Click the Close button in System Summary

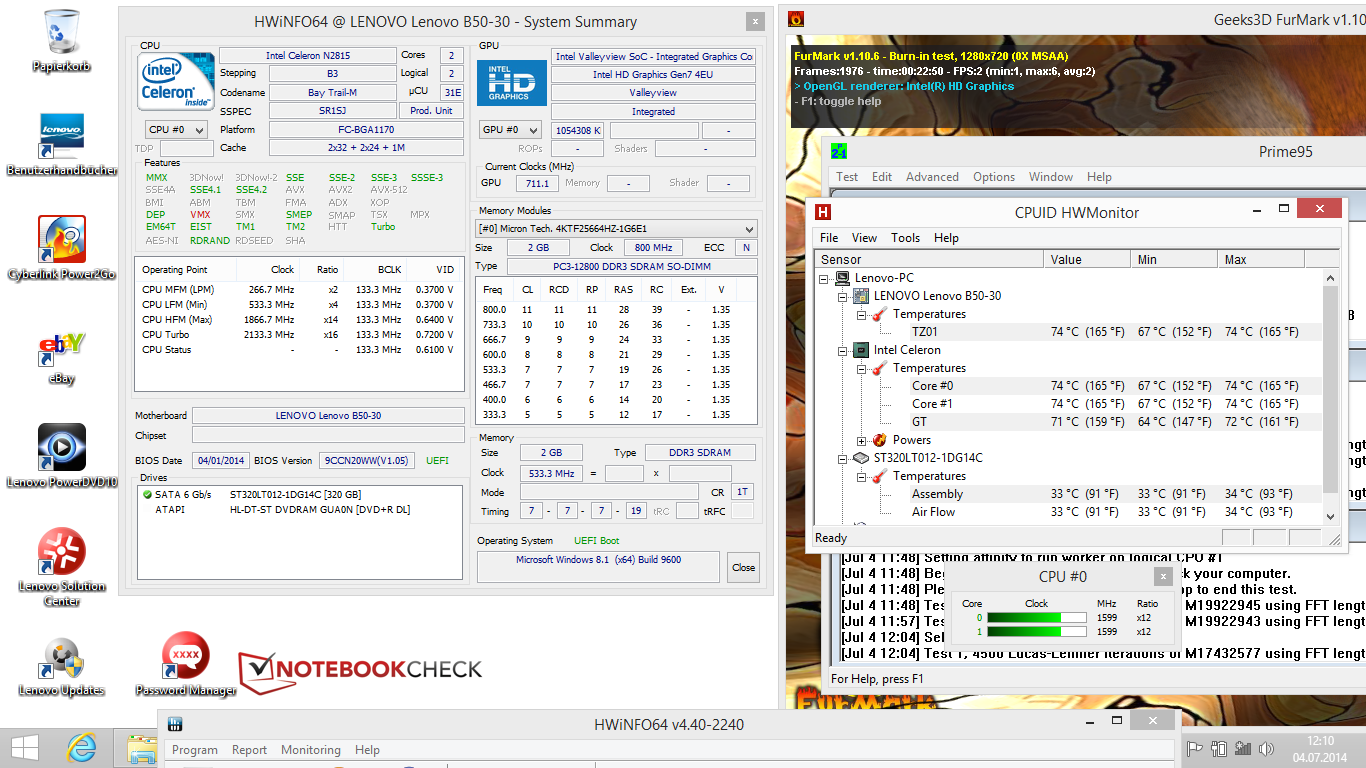(x=743, y=567)
